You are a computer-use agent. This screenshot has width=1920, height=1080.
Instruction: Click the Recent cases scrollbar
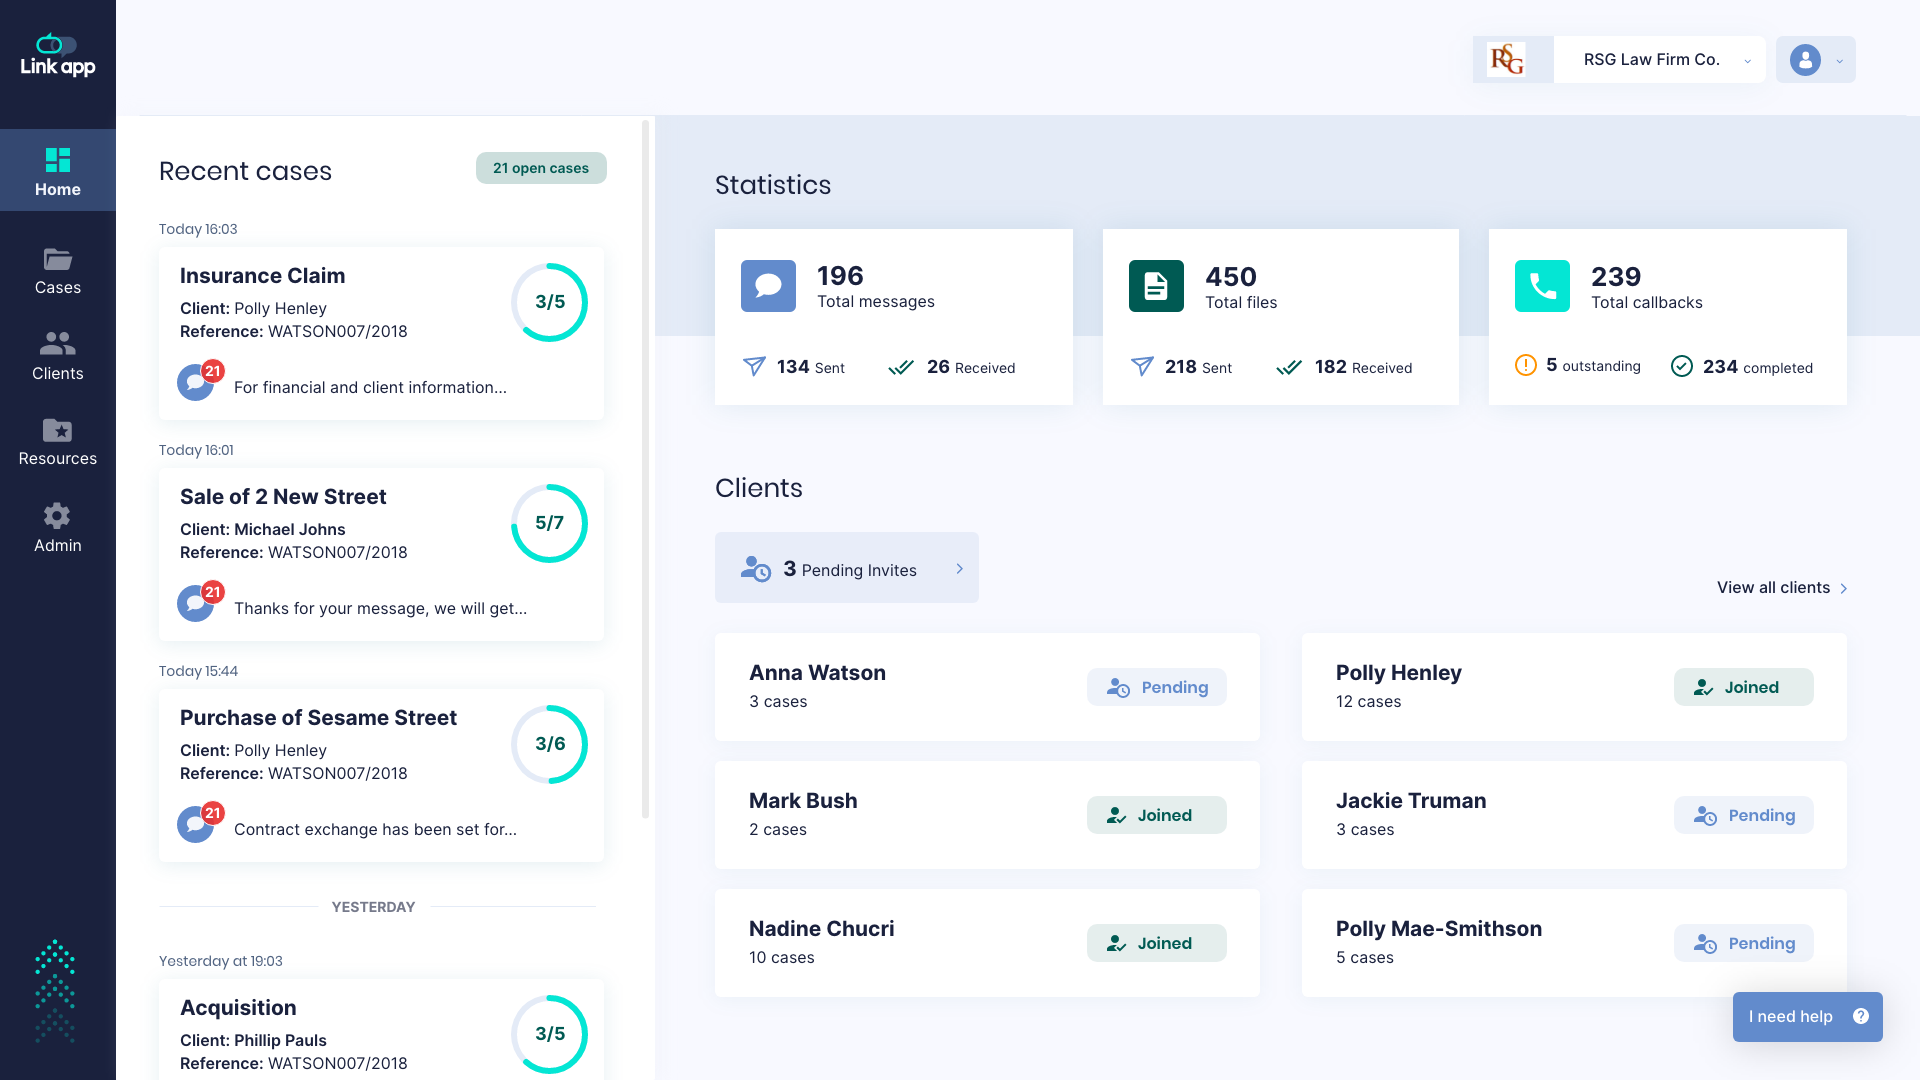tap(645, 468)
